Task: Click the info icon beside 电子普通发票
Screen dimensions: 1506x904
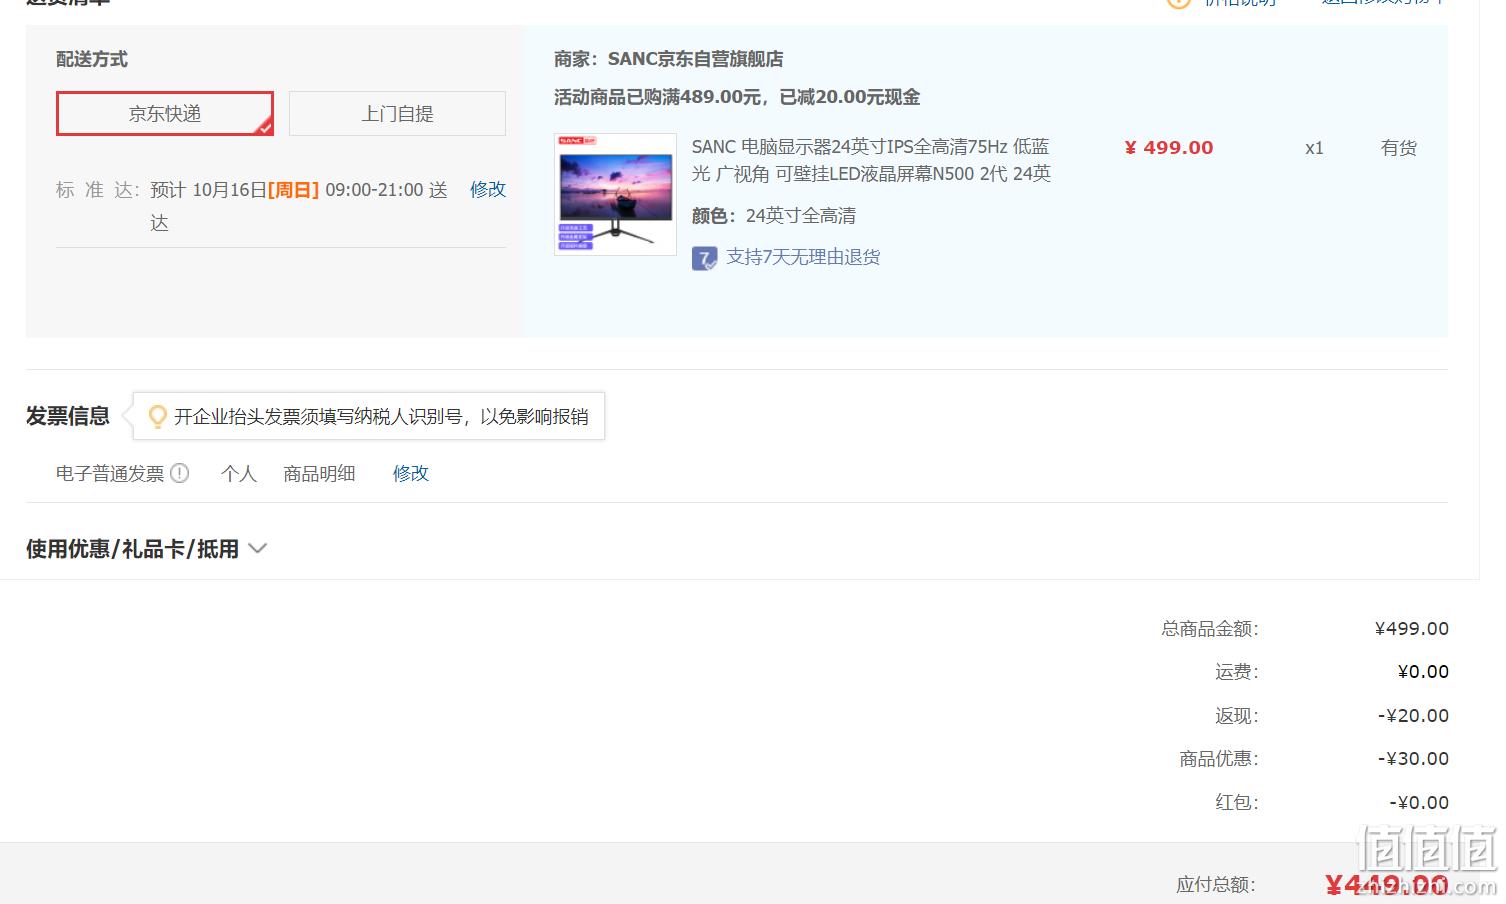Action: [x=180, y=473]
